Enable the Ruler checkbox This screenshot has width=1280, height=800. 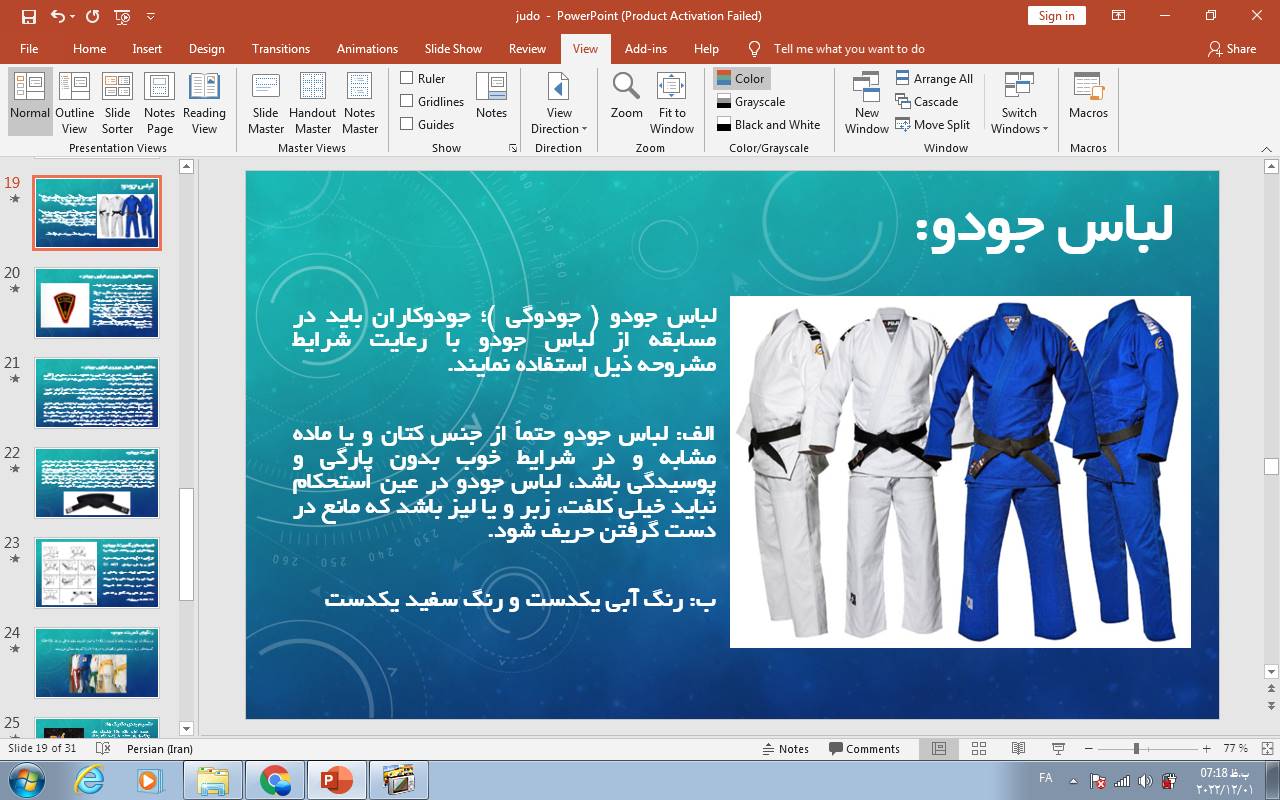[x=407, y=78]
